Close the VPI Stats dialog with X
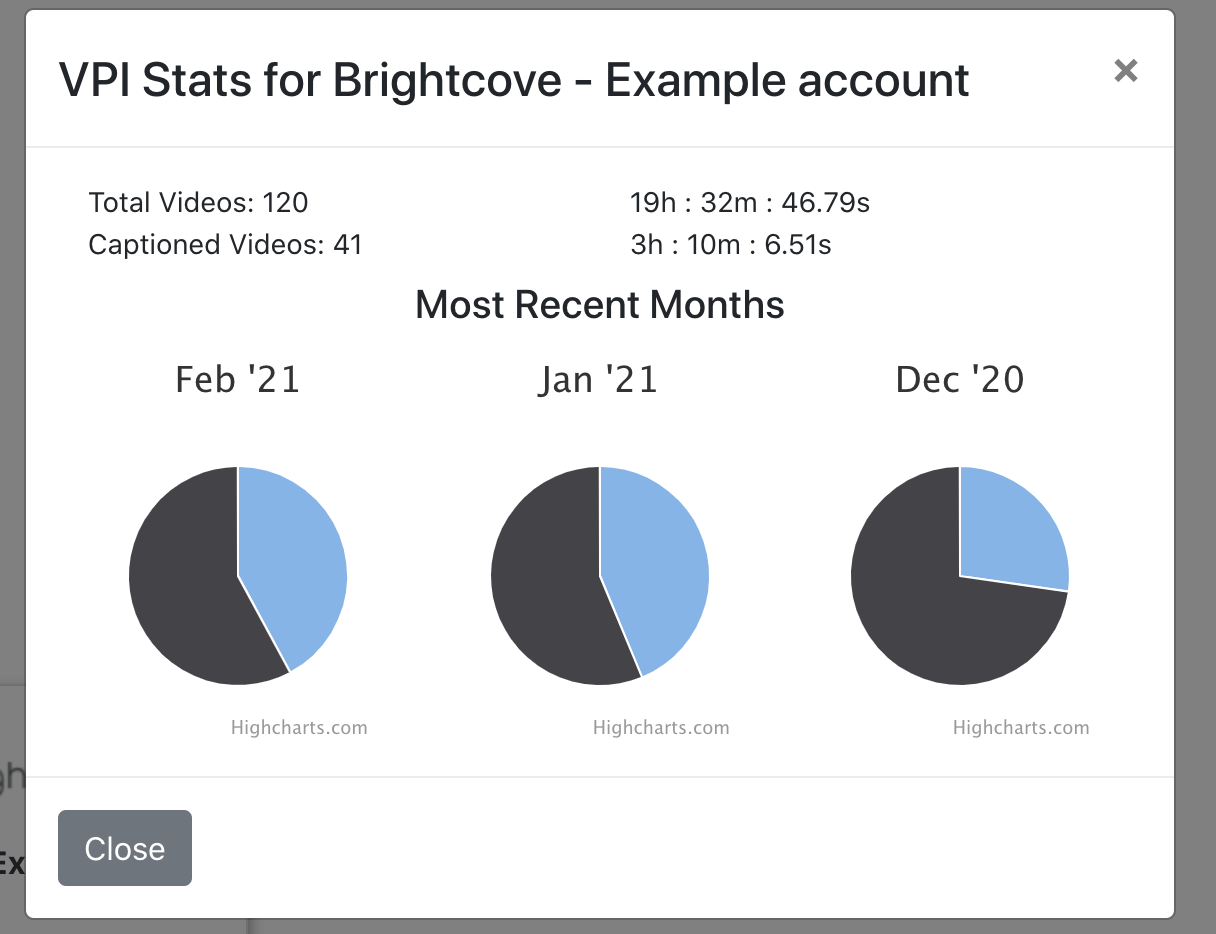1216x934 pixels. pos(1126,71)
